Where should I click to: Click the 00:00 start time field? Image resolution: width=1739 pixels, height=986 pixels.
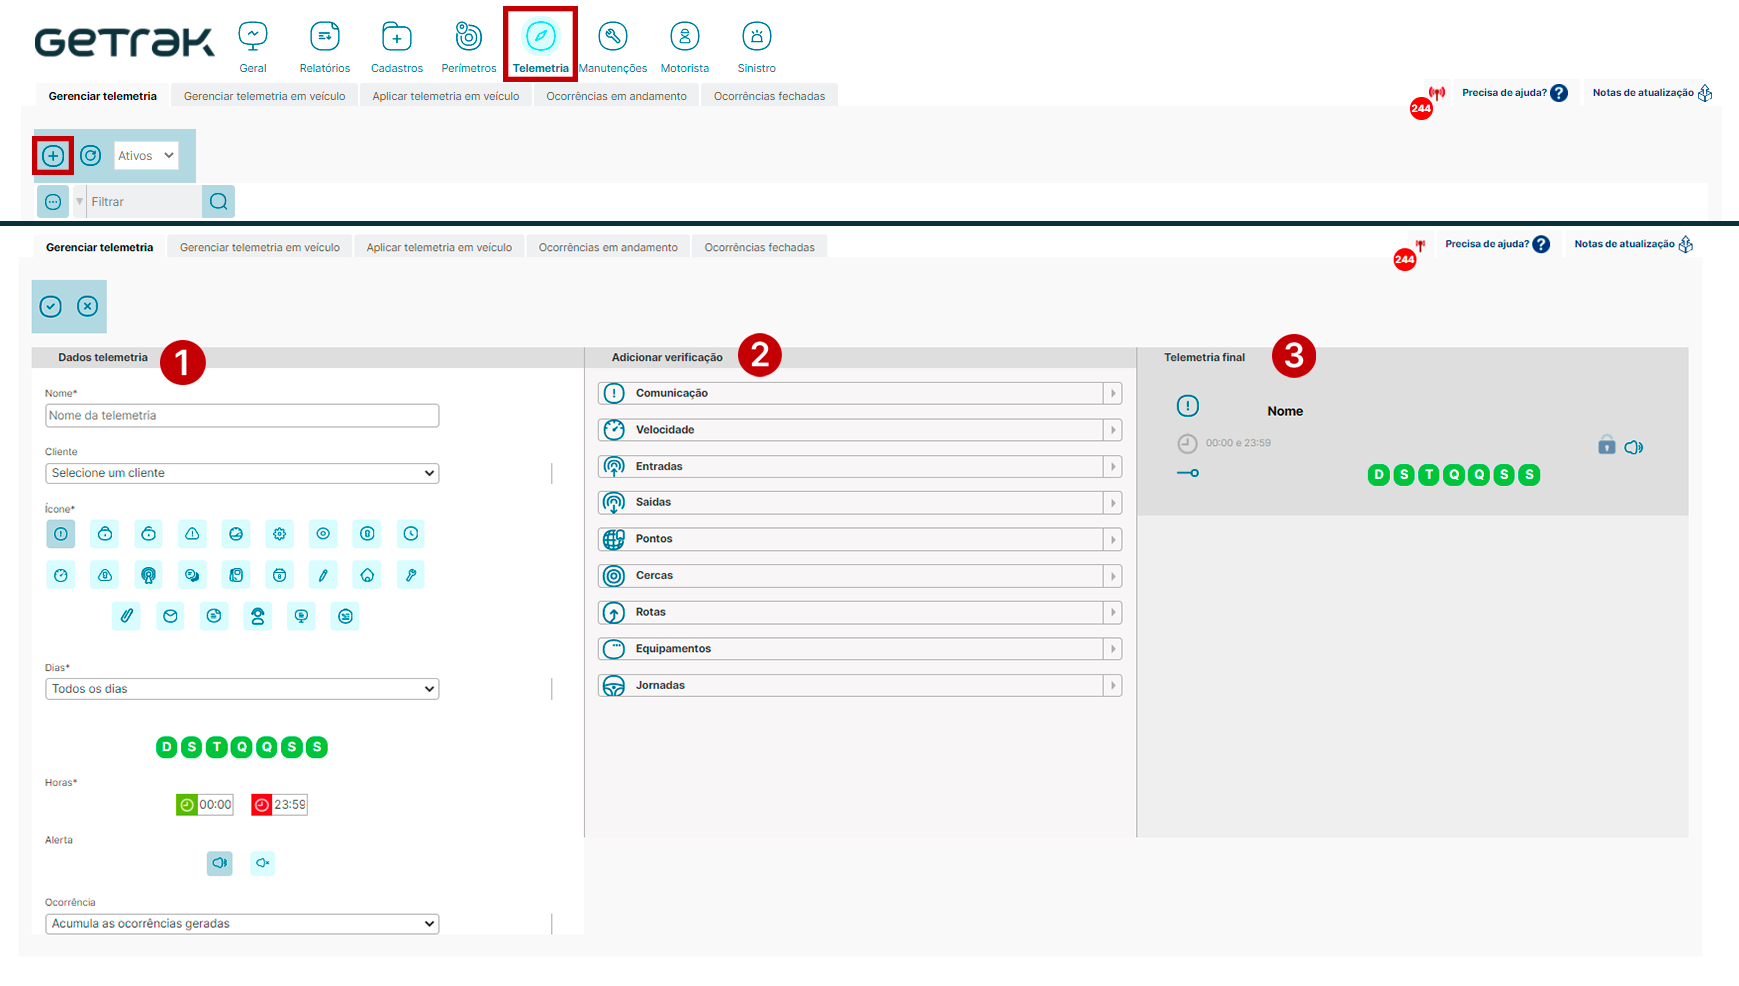pyautogui.click(x=215, y=805)
